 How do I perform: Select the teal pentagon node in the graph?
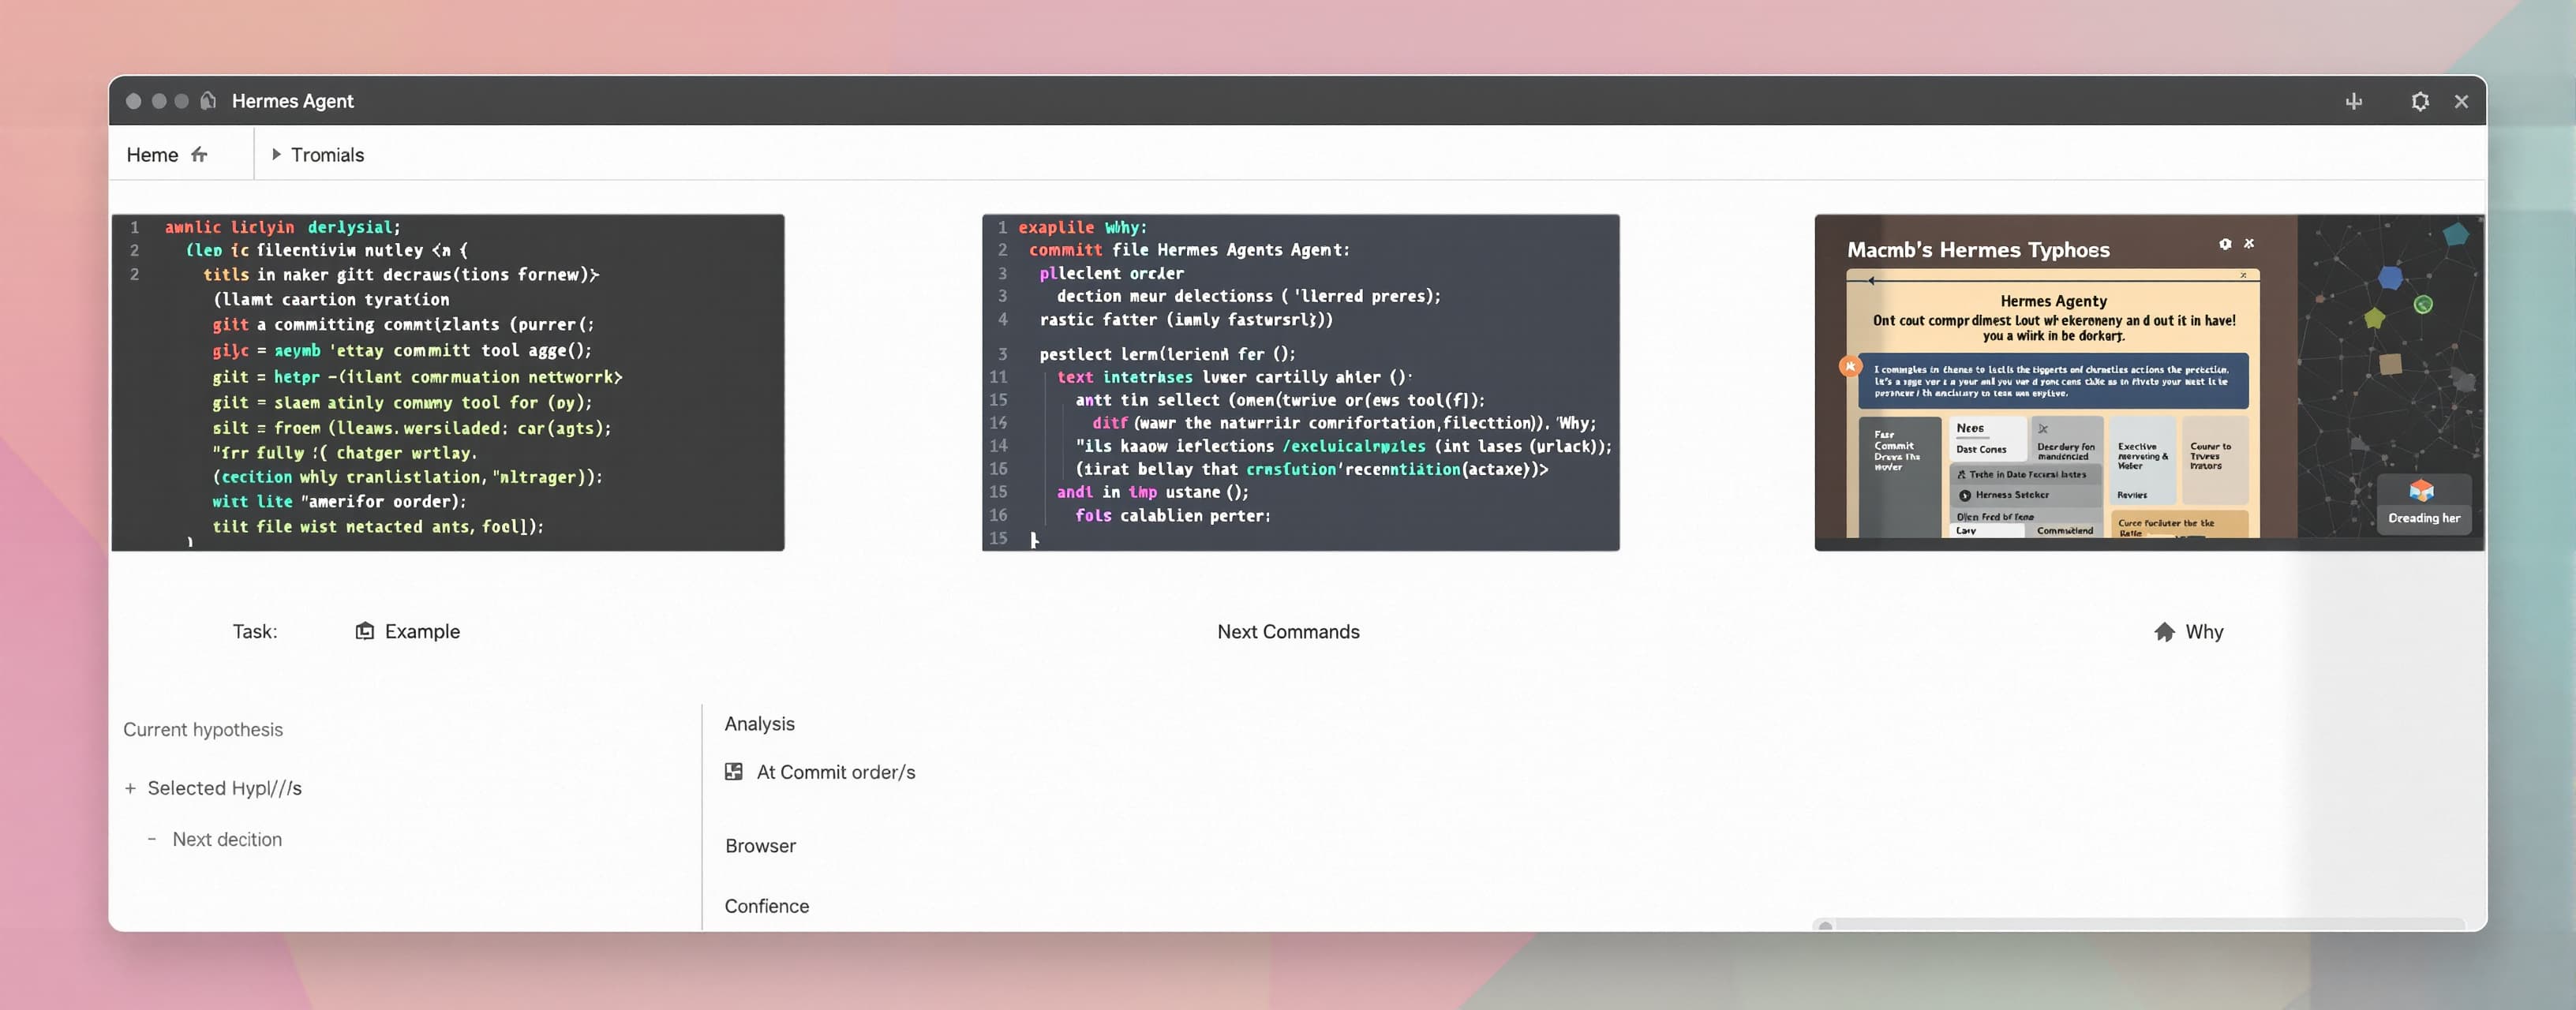tap(2456, 235)
